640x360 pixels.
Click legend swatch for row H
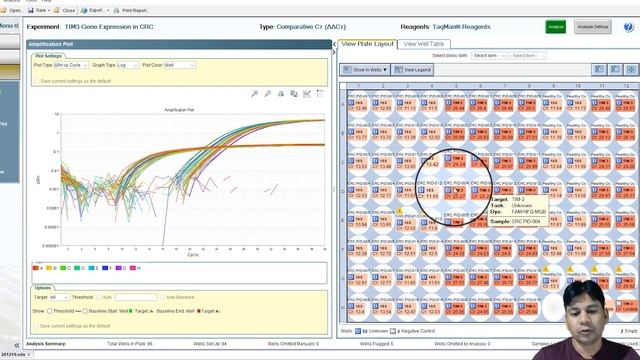coord(132,268)
